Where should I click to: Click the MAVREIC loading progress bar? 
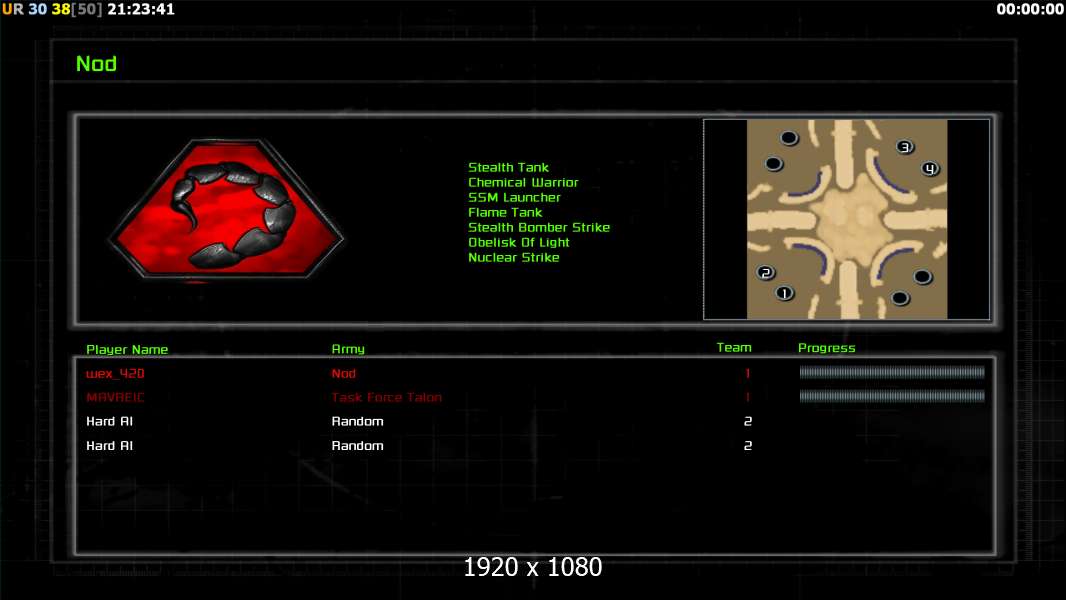pyautogui.click(x=892, y=396)
